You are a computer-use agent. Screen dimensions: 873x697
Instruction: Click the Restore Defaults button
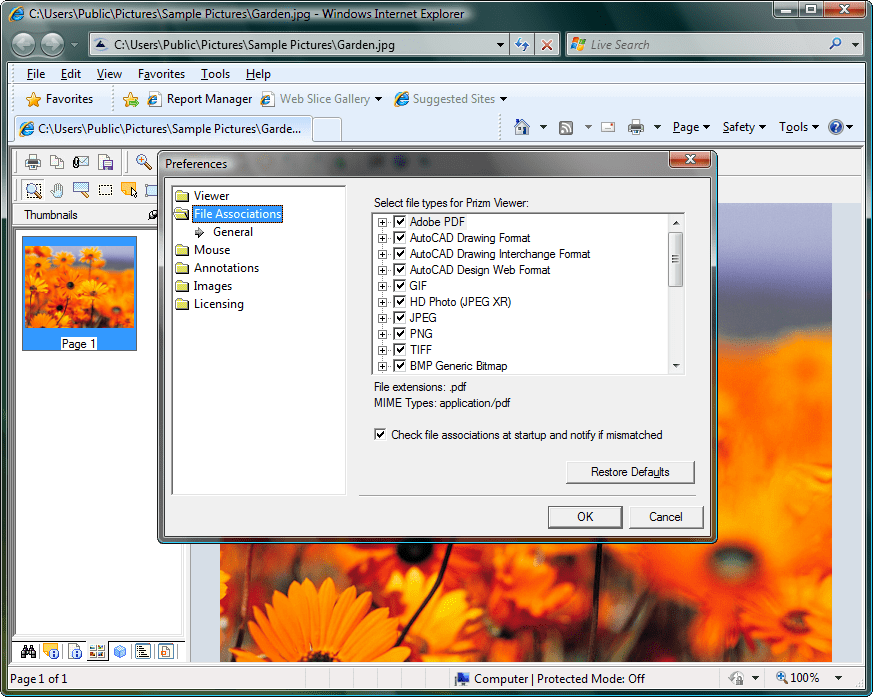coord(630,471)
